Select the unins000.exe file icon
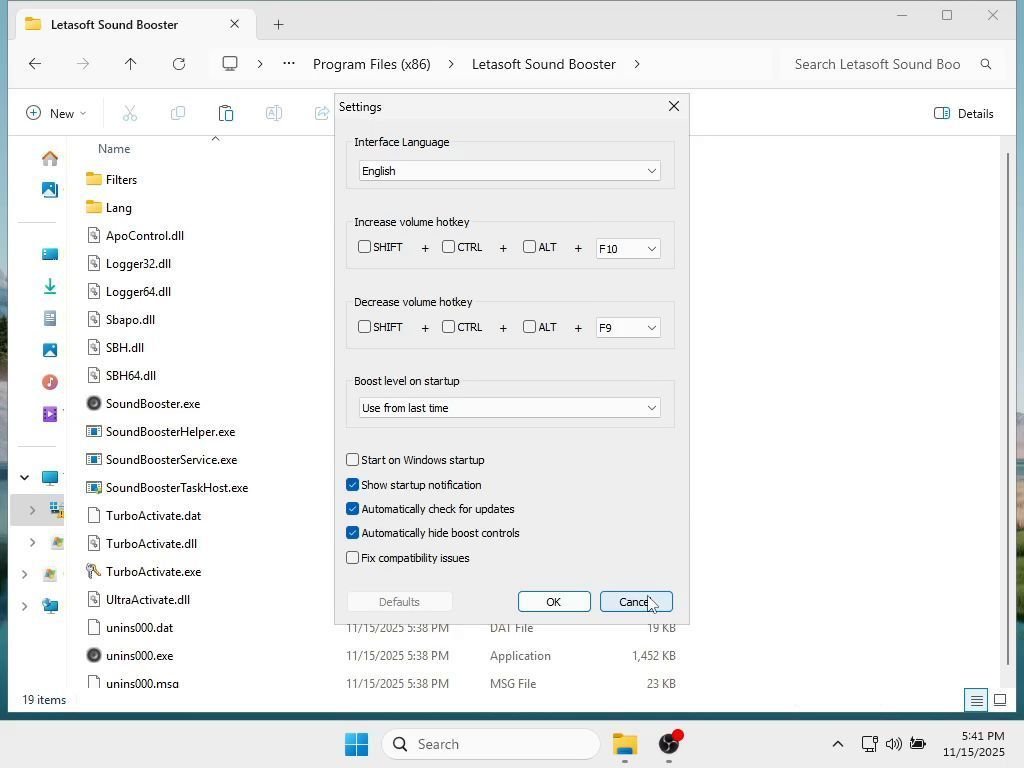Image resolution: width=1024 pixels, height=768 pixels. 94,656
